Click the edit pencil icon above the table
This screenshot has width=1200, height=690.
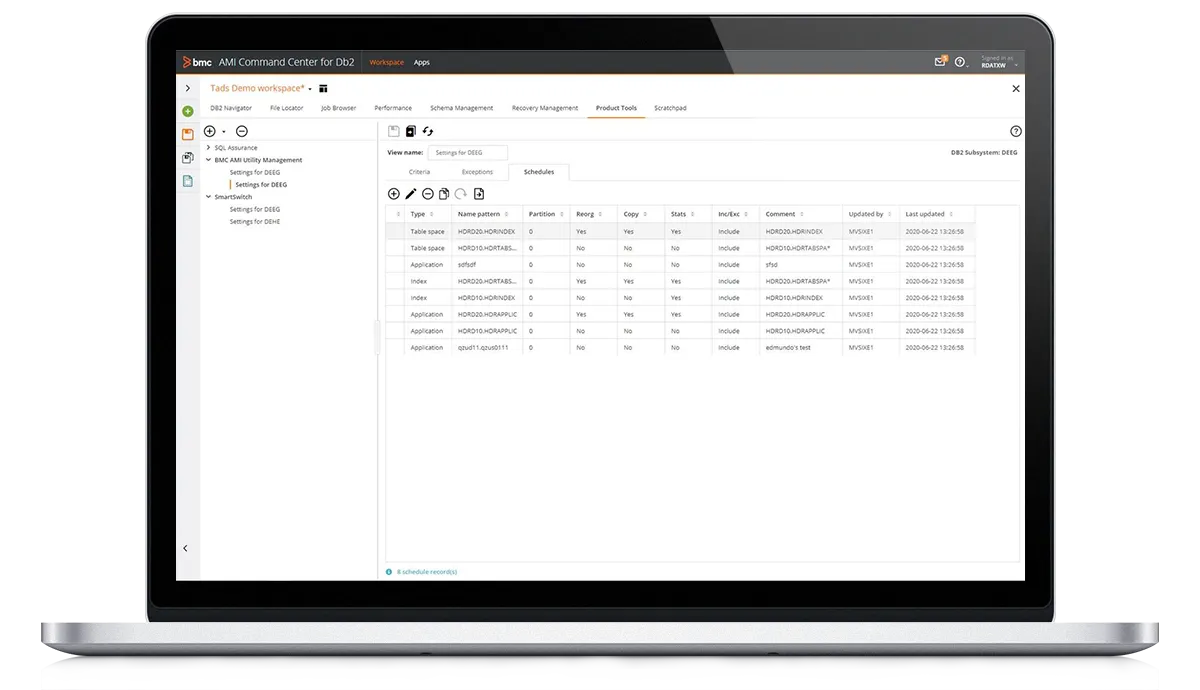(411, 194)
